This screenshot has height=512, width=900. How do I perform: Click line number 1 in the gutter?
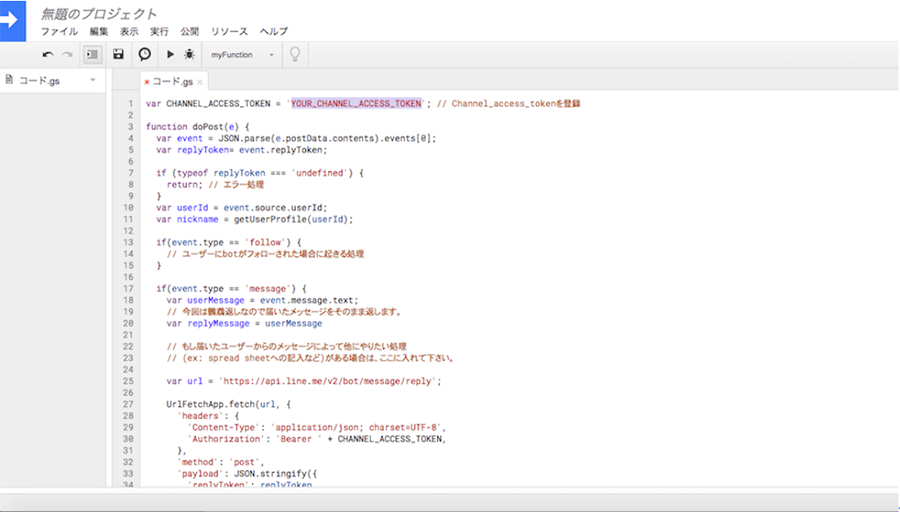130,103
